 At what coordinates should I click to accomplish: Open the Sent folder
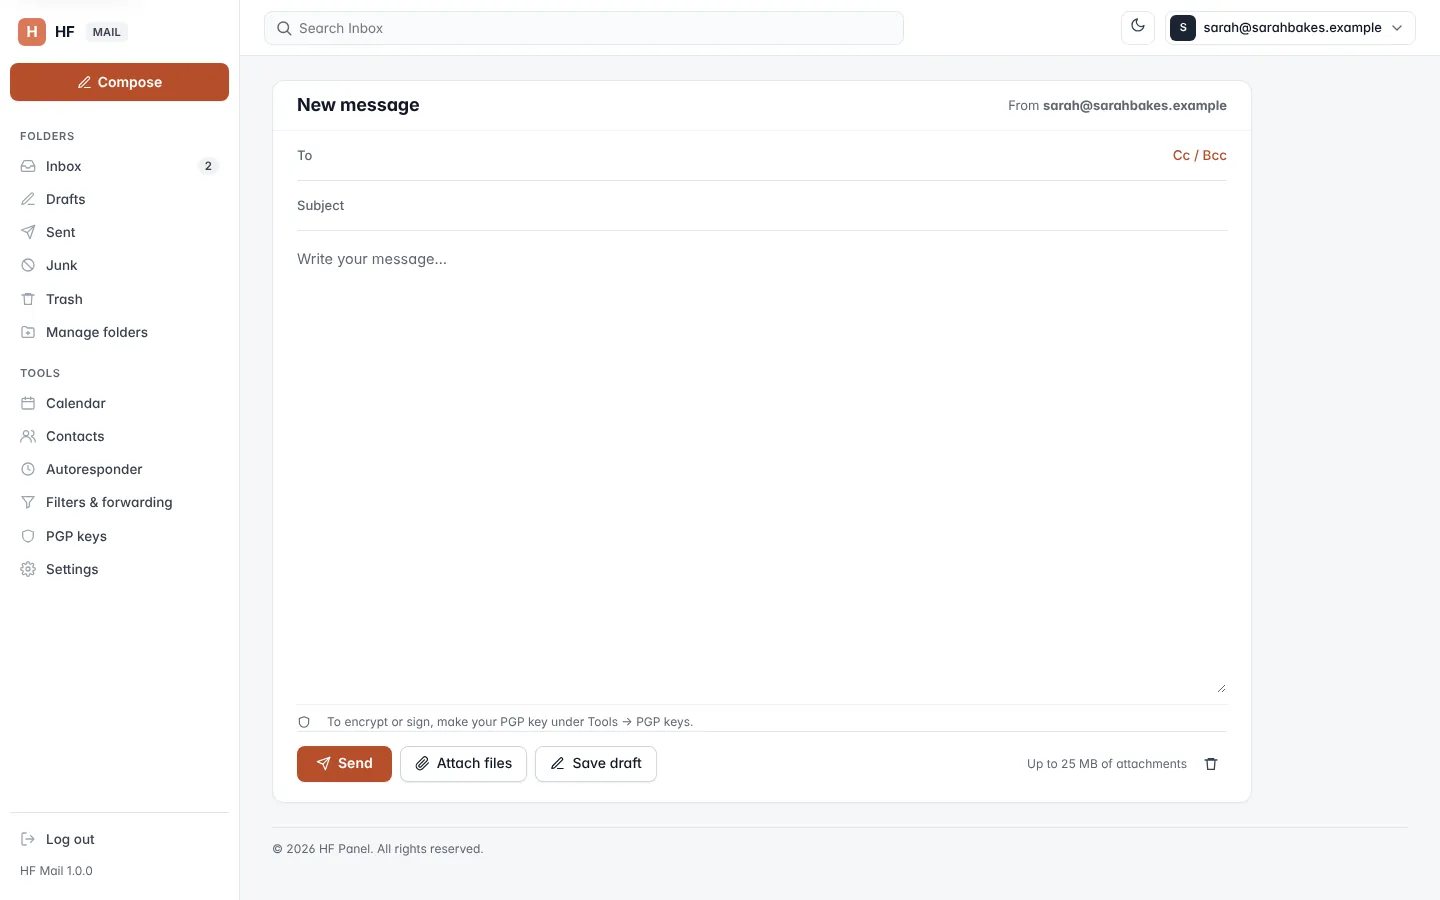(119, 232)
